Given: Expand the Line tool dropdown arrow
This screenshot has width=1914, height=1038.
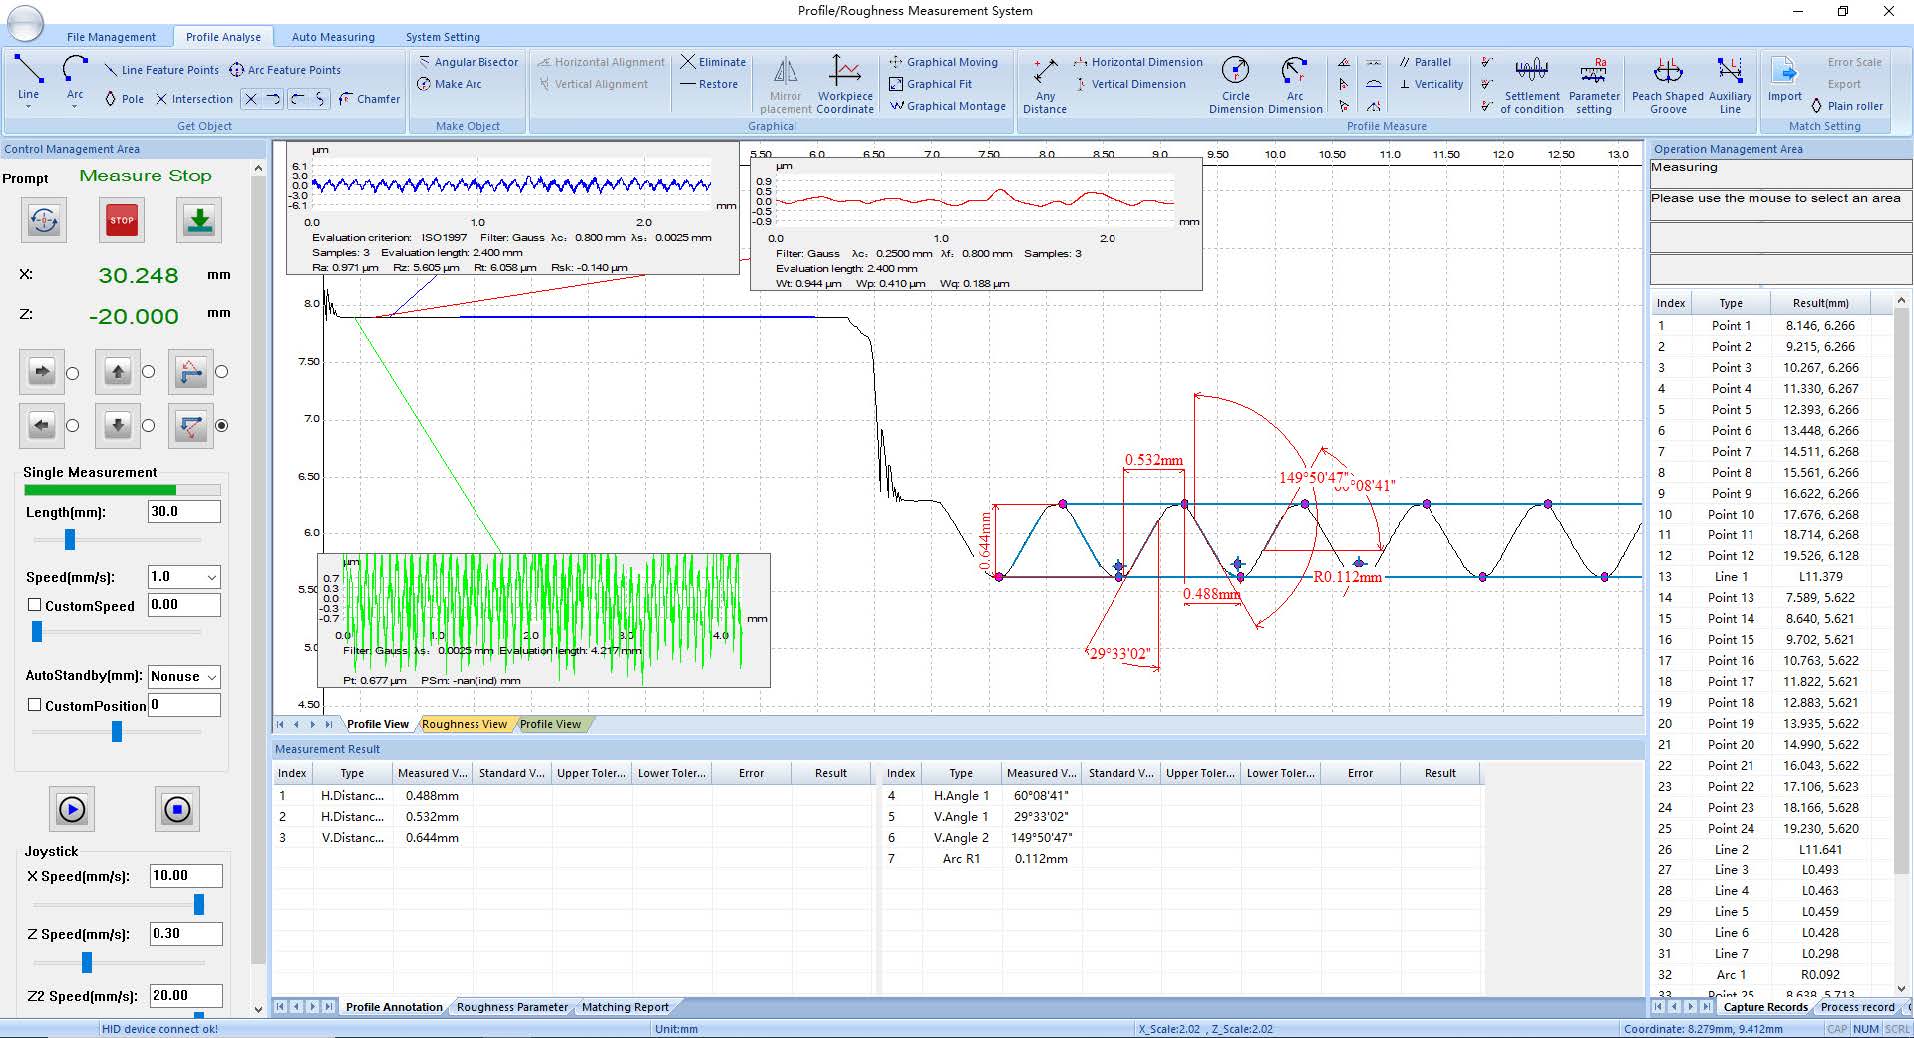Looking at the screenshot, I should (x=28, y=107).
